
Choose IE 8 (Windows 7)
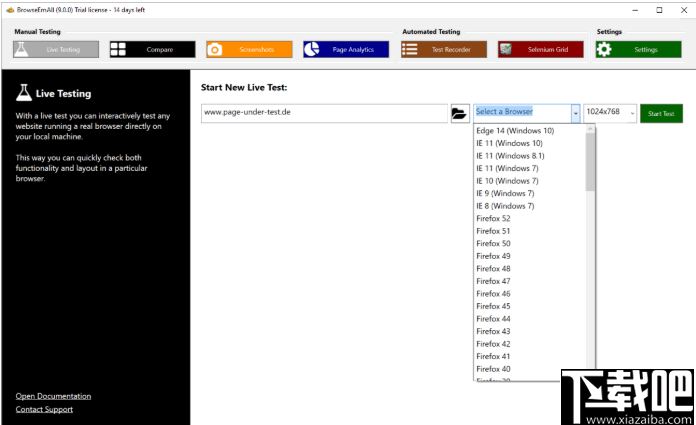coord(530,206)
